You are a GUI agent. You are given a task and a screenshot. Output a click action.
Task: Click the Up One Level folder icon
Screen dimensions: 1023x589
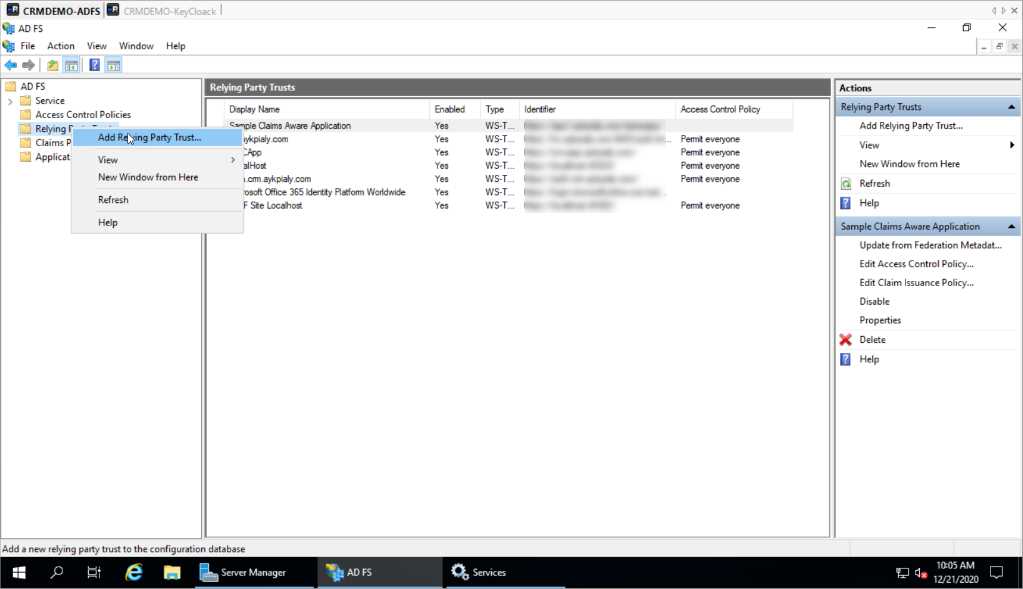(x=52, y=65)
